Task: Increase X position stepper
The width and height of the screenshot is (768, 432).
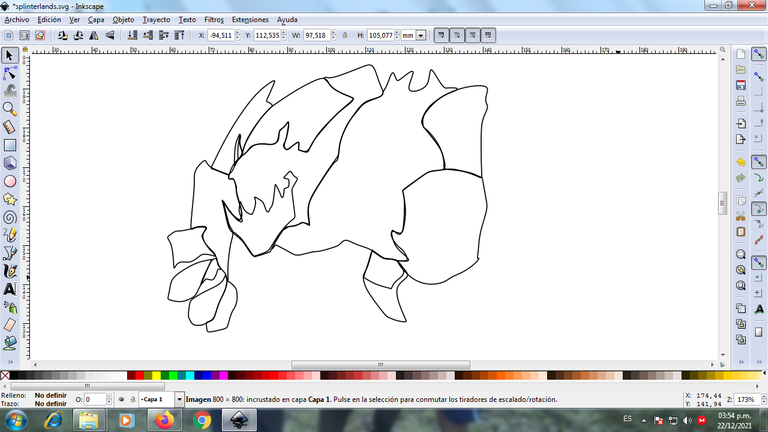Action: (238, 33)
